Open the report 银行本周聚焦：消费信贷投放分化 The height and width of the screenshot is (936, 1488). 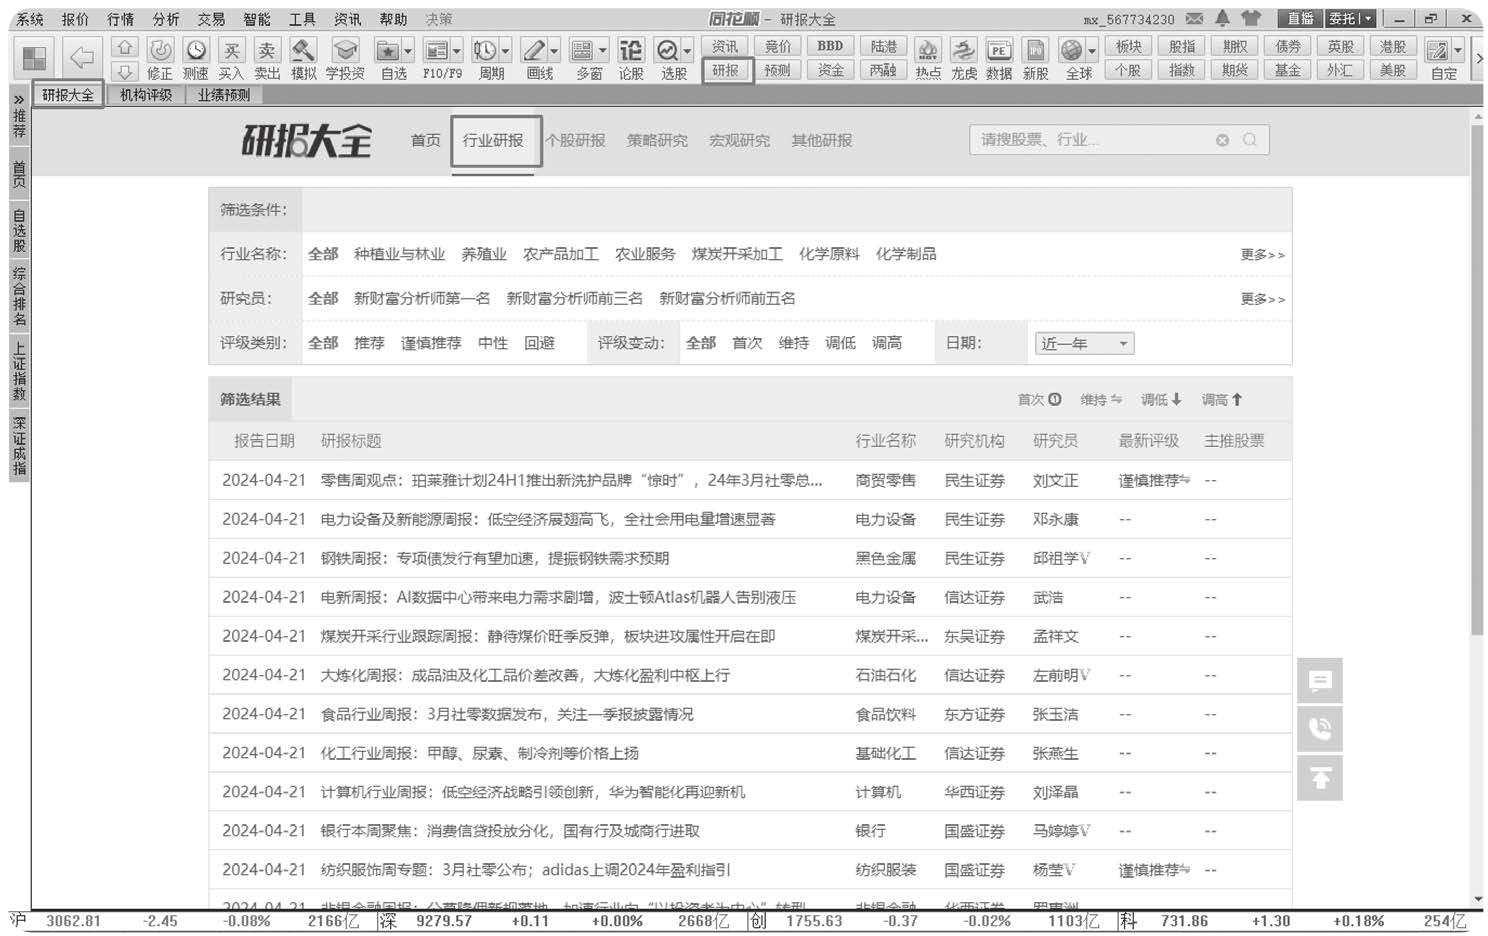click(x=510, y=831)
